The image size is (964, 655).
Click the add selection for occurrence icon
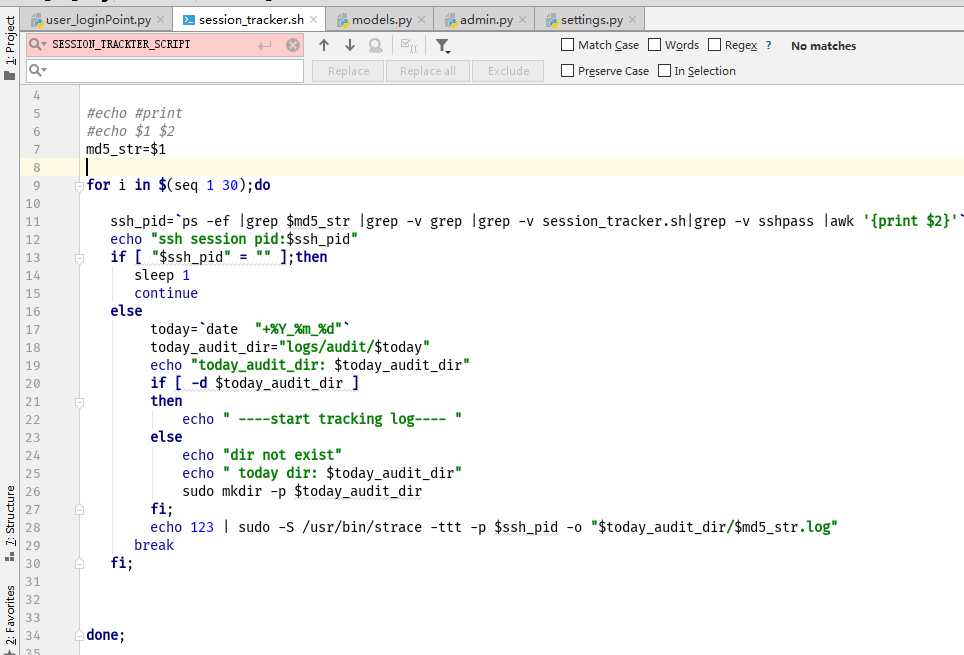click(x=408, y=45)
